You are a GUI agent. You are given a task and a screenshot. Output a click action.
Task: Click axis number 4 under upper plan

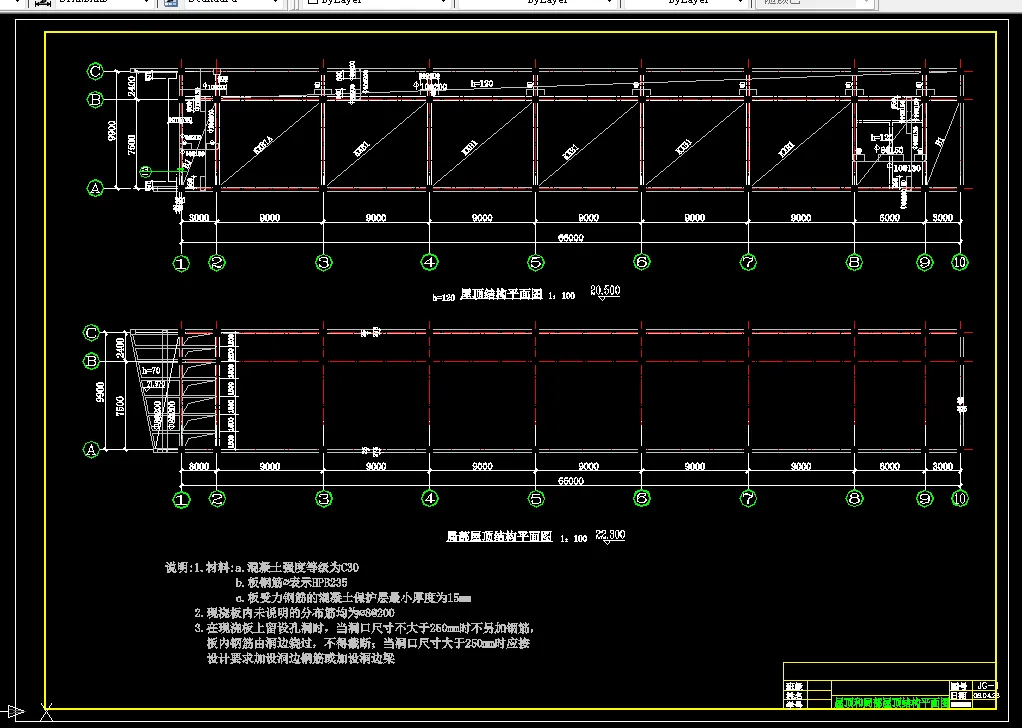click(430, 263)
